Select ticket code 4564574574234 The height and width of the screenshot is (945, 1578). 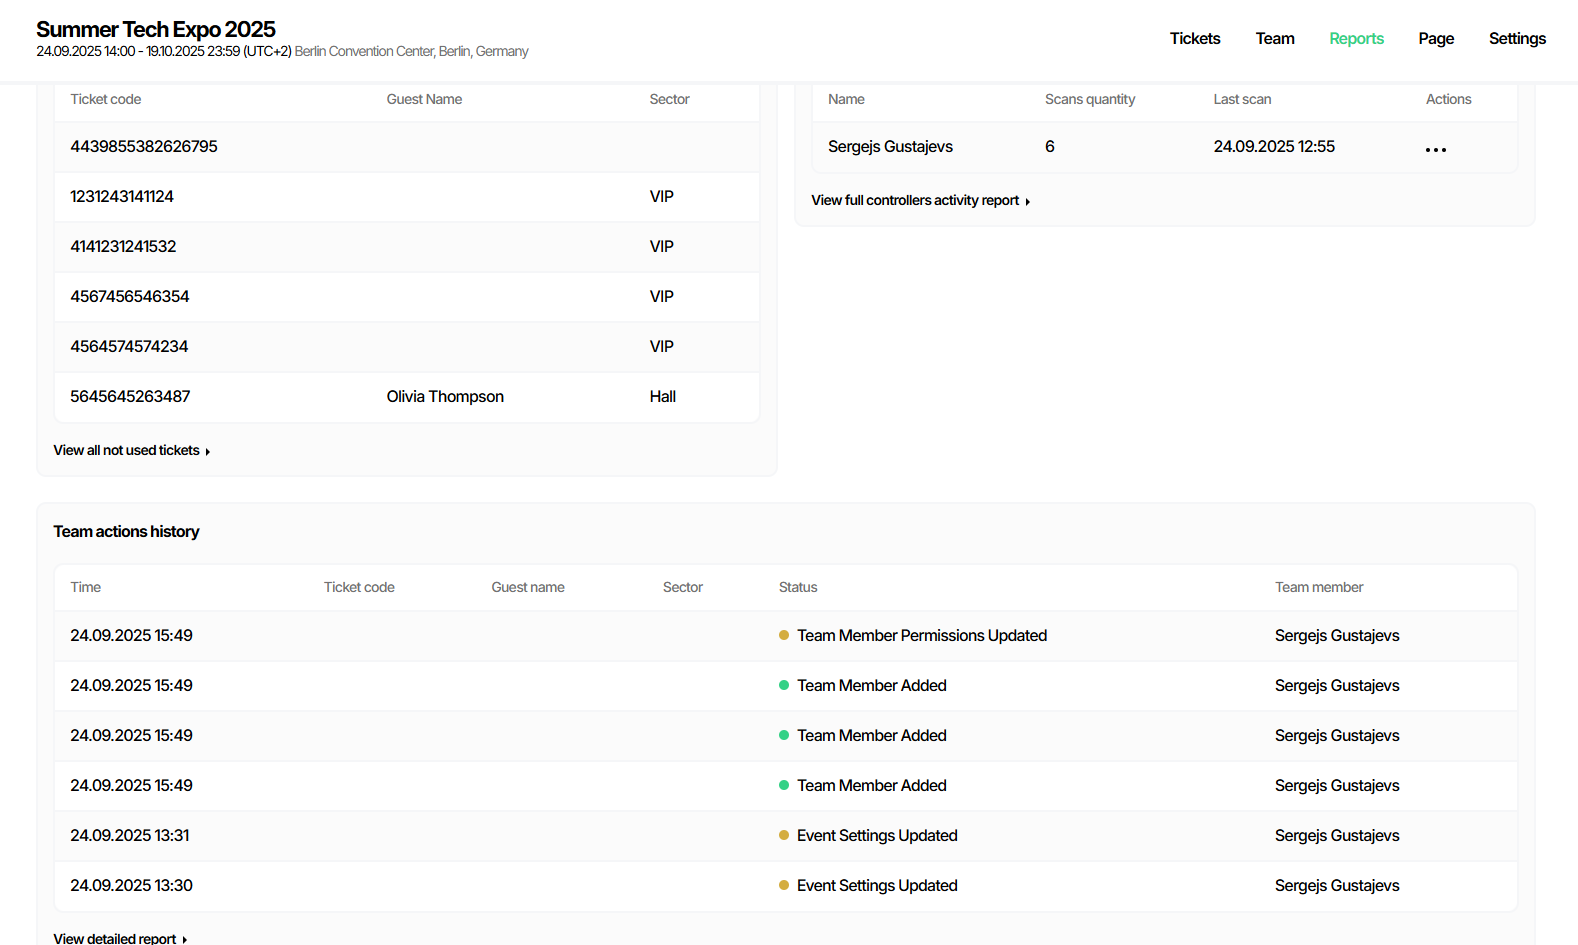click(x=129, y=346)
